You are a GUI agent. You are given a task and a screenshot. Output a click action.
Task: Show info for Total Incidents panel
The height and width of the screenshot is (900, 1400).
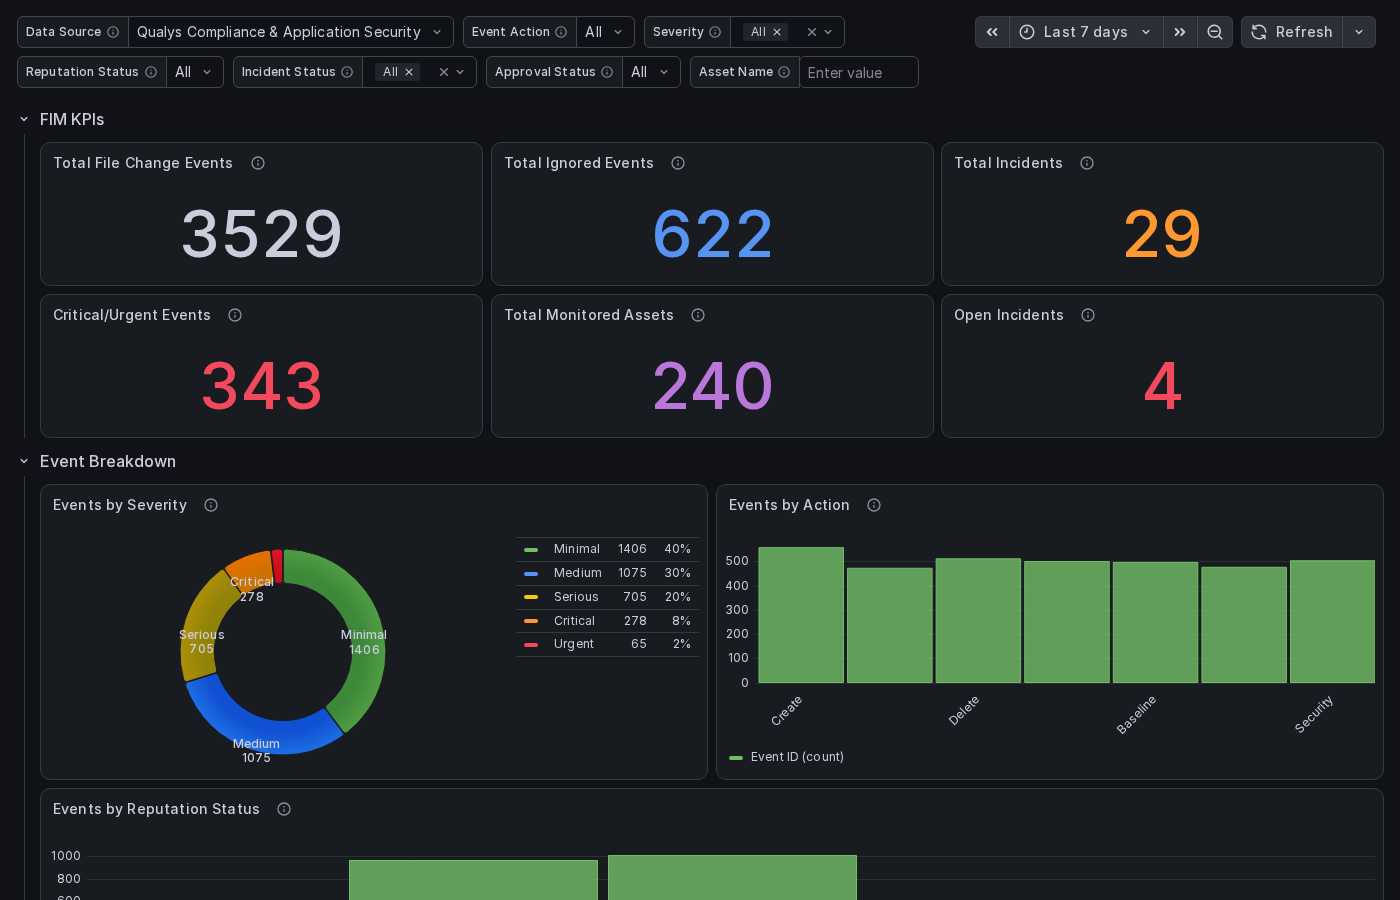[x=1087, y=163]
